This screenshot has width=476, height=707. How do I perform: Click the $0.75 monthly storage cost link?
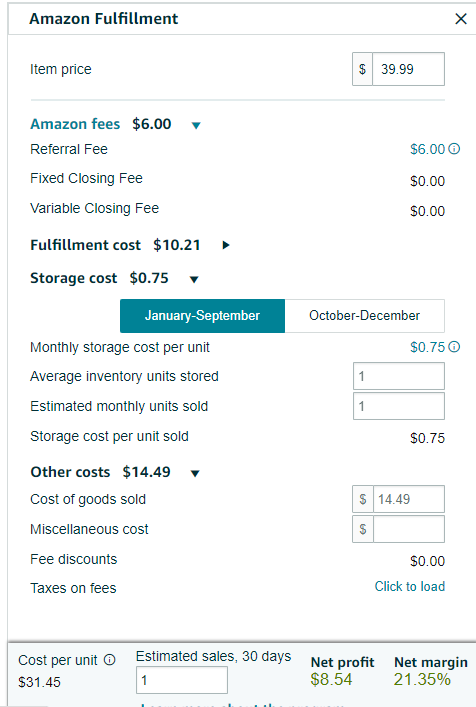pyautogui.click(x=427, y=347)
